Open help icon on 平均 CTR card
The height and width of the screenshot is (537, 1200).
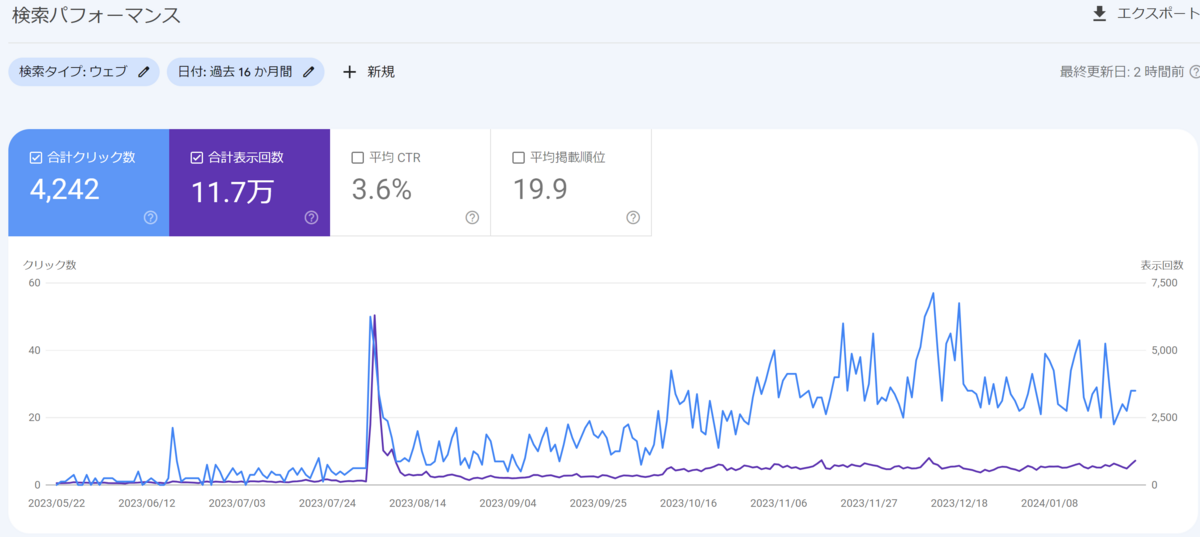pos(472,217)
